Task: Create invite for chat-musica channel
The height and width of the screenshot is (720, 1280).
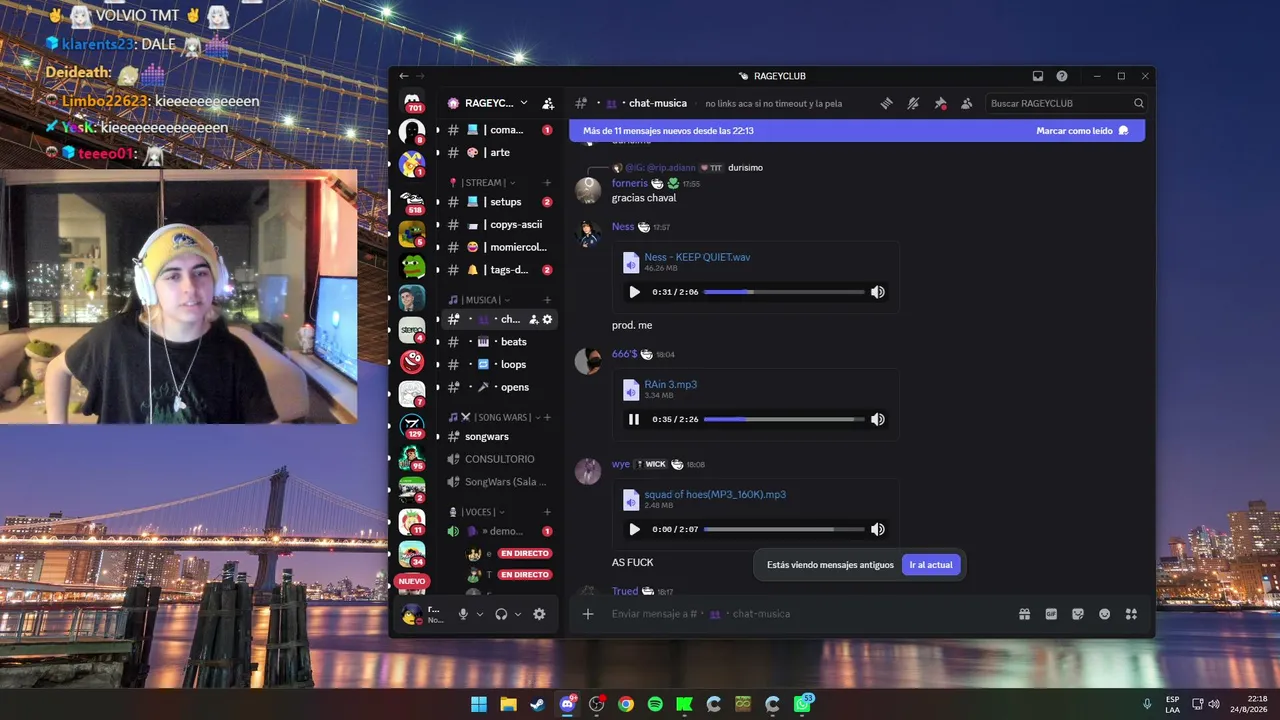Action: coord(534,319)
